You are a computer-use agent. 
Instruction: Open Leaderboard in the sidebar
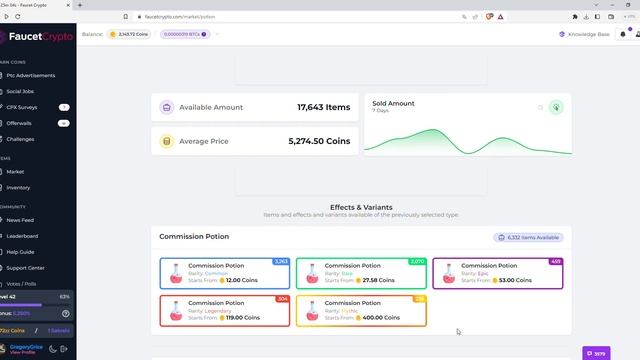tap(22, 236)
